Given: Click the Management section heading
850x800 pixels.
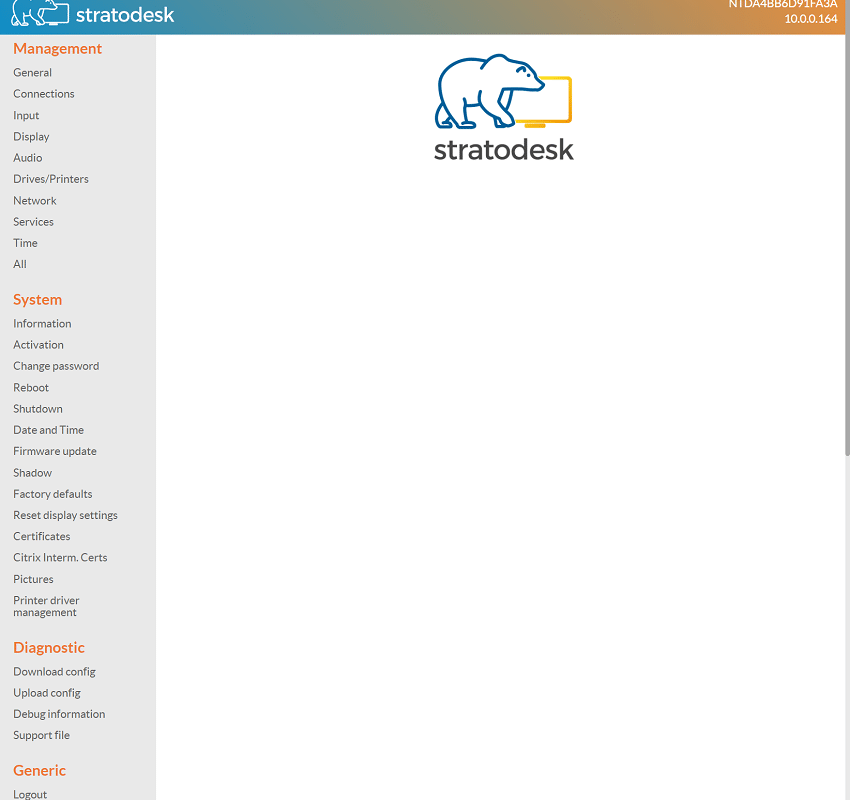Looking at the screenshot, I should (57, 49).
